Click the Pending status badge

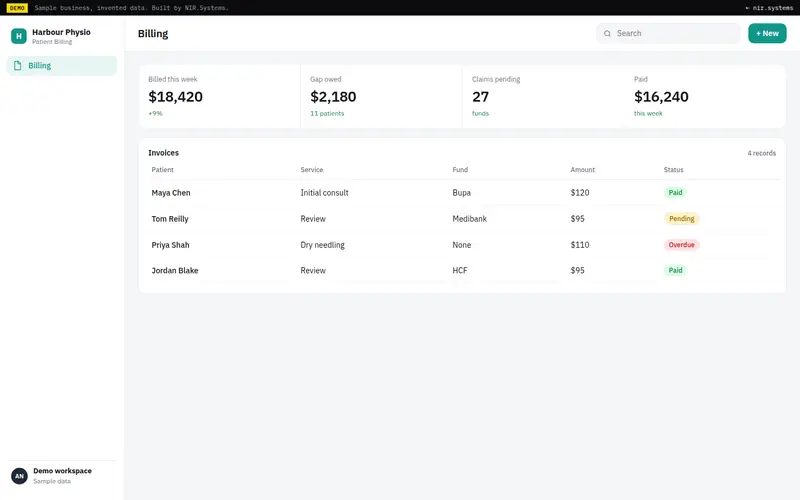[681, 219]
